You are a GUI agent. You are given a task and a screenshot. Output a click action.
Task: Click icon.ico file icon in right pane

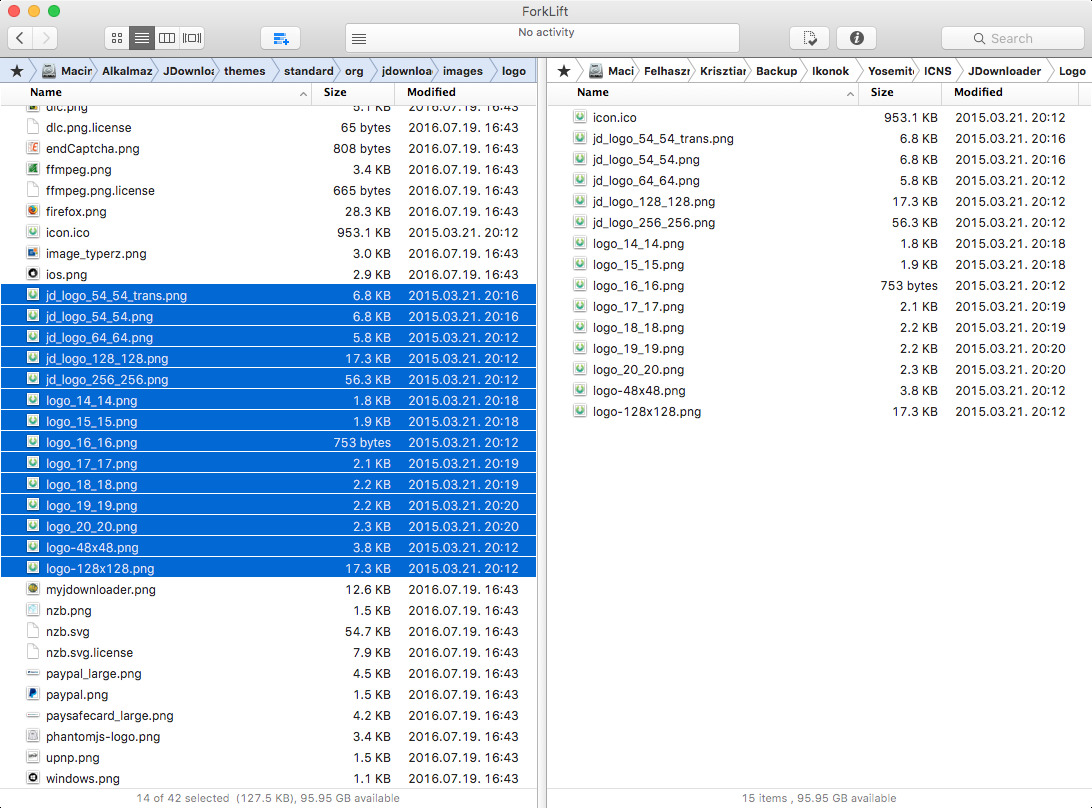(x=579, y=117)
